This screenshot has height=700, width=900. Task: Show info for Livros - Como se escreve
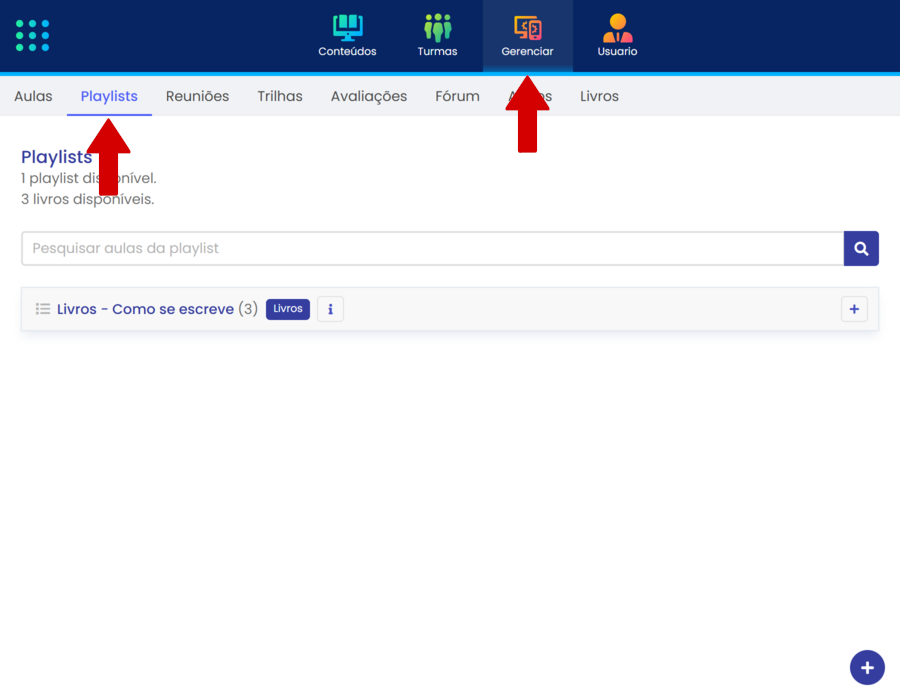tap(330, 309)
